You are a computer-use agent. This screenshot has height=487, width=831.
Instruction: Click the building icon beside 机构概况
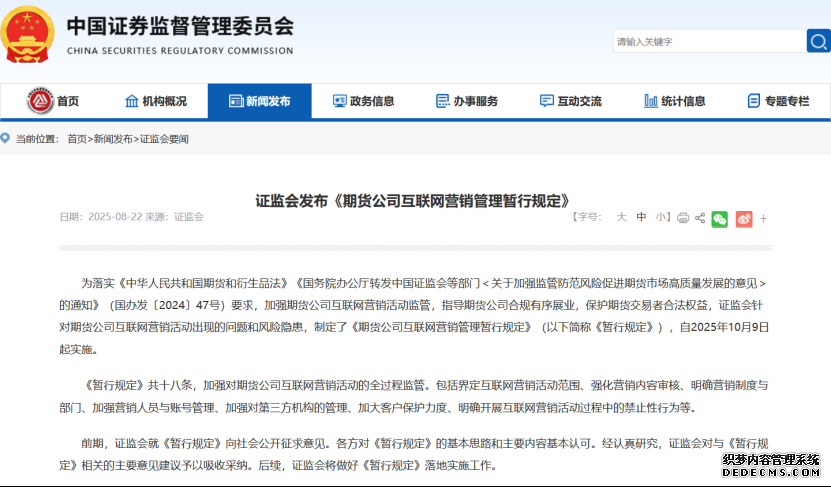click(131, 101)
